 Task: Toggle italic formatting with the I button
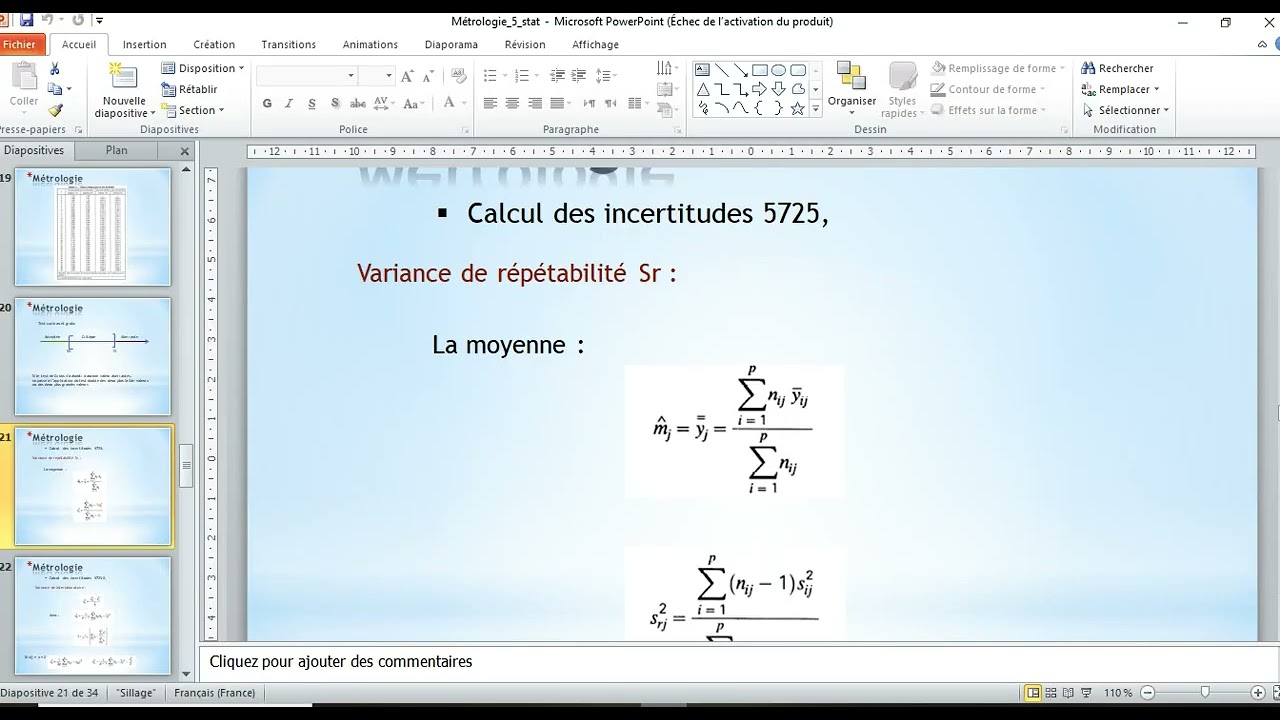coord(289,103)
